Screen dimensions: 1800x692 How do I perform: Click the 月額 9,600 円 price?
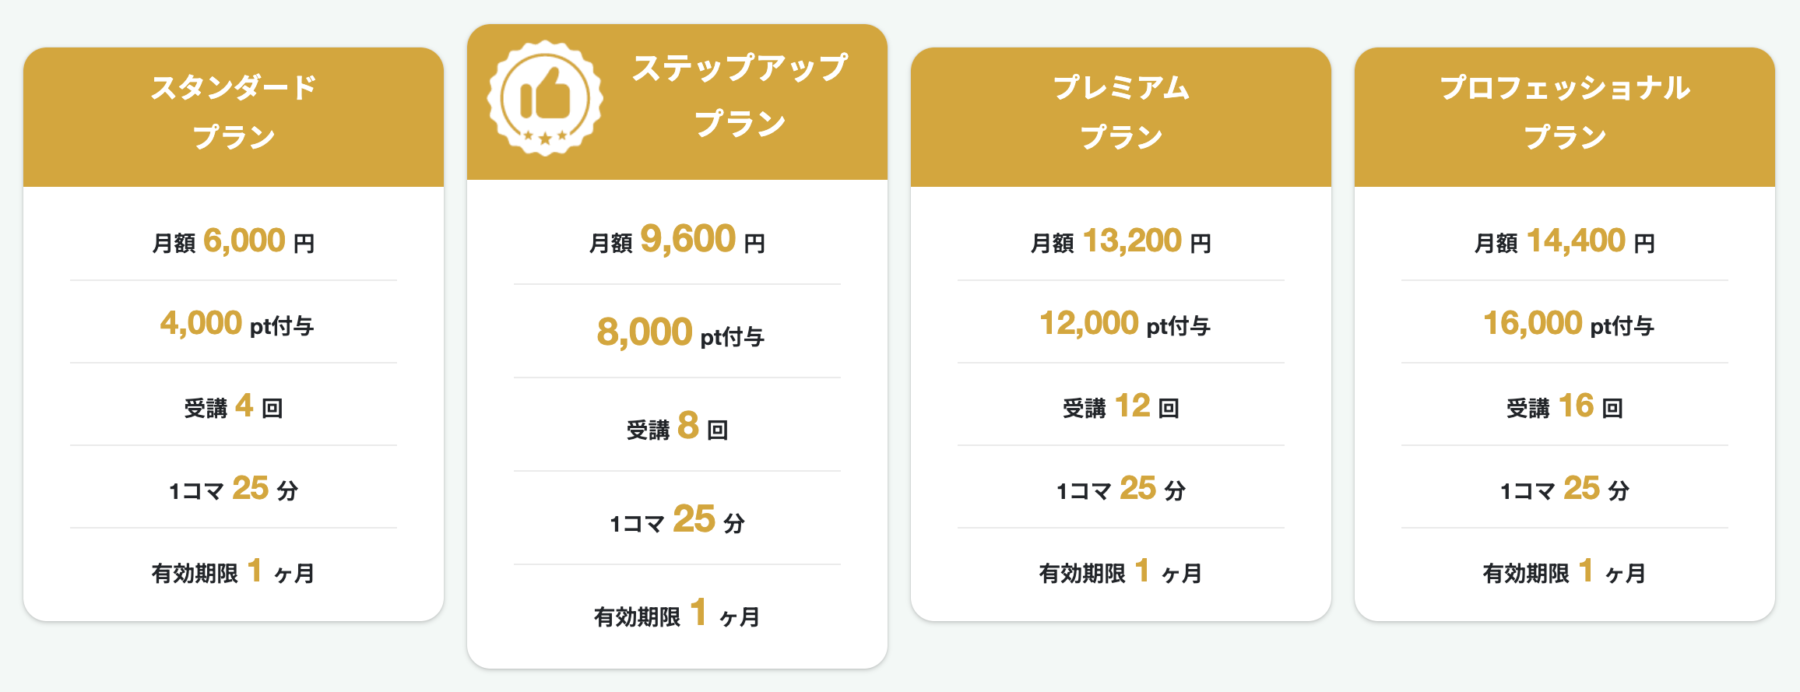[677, 240]
